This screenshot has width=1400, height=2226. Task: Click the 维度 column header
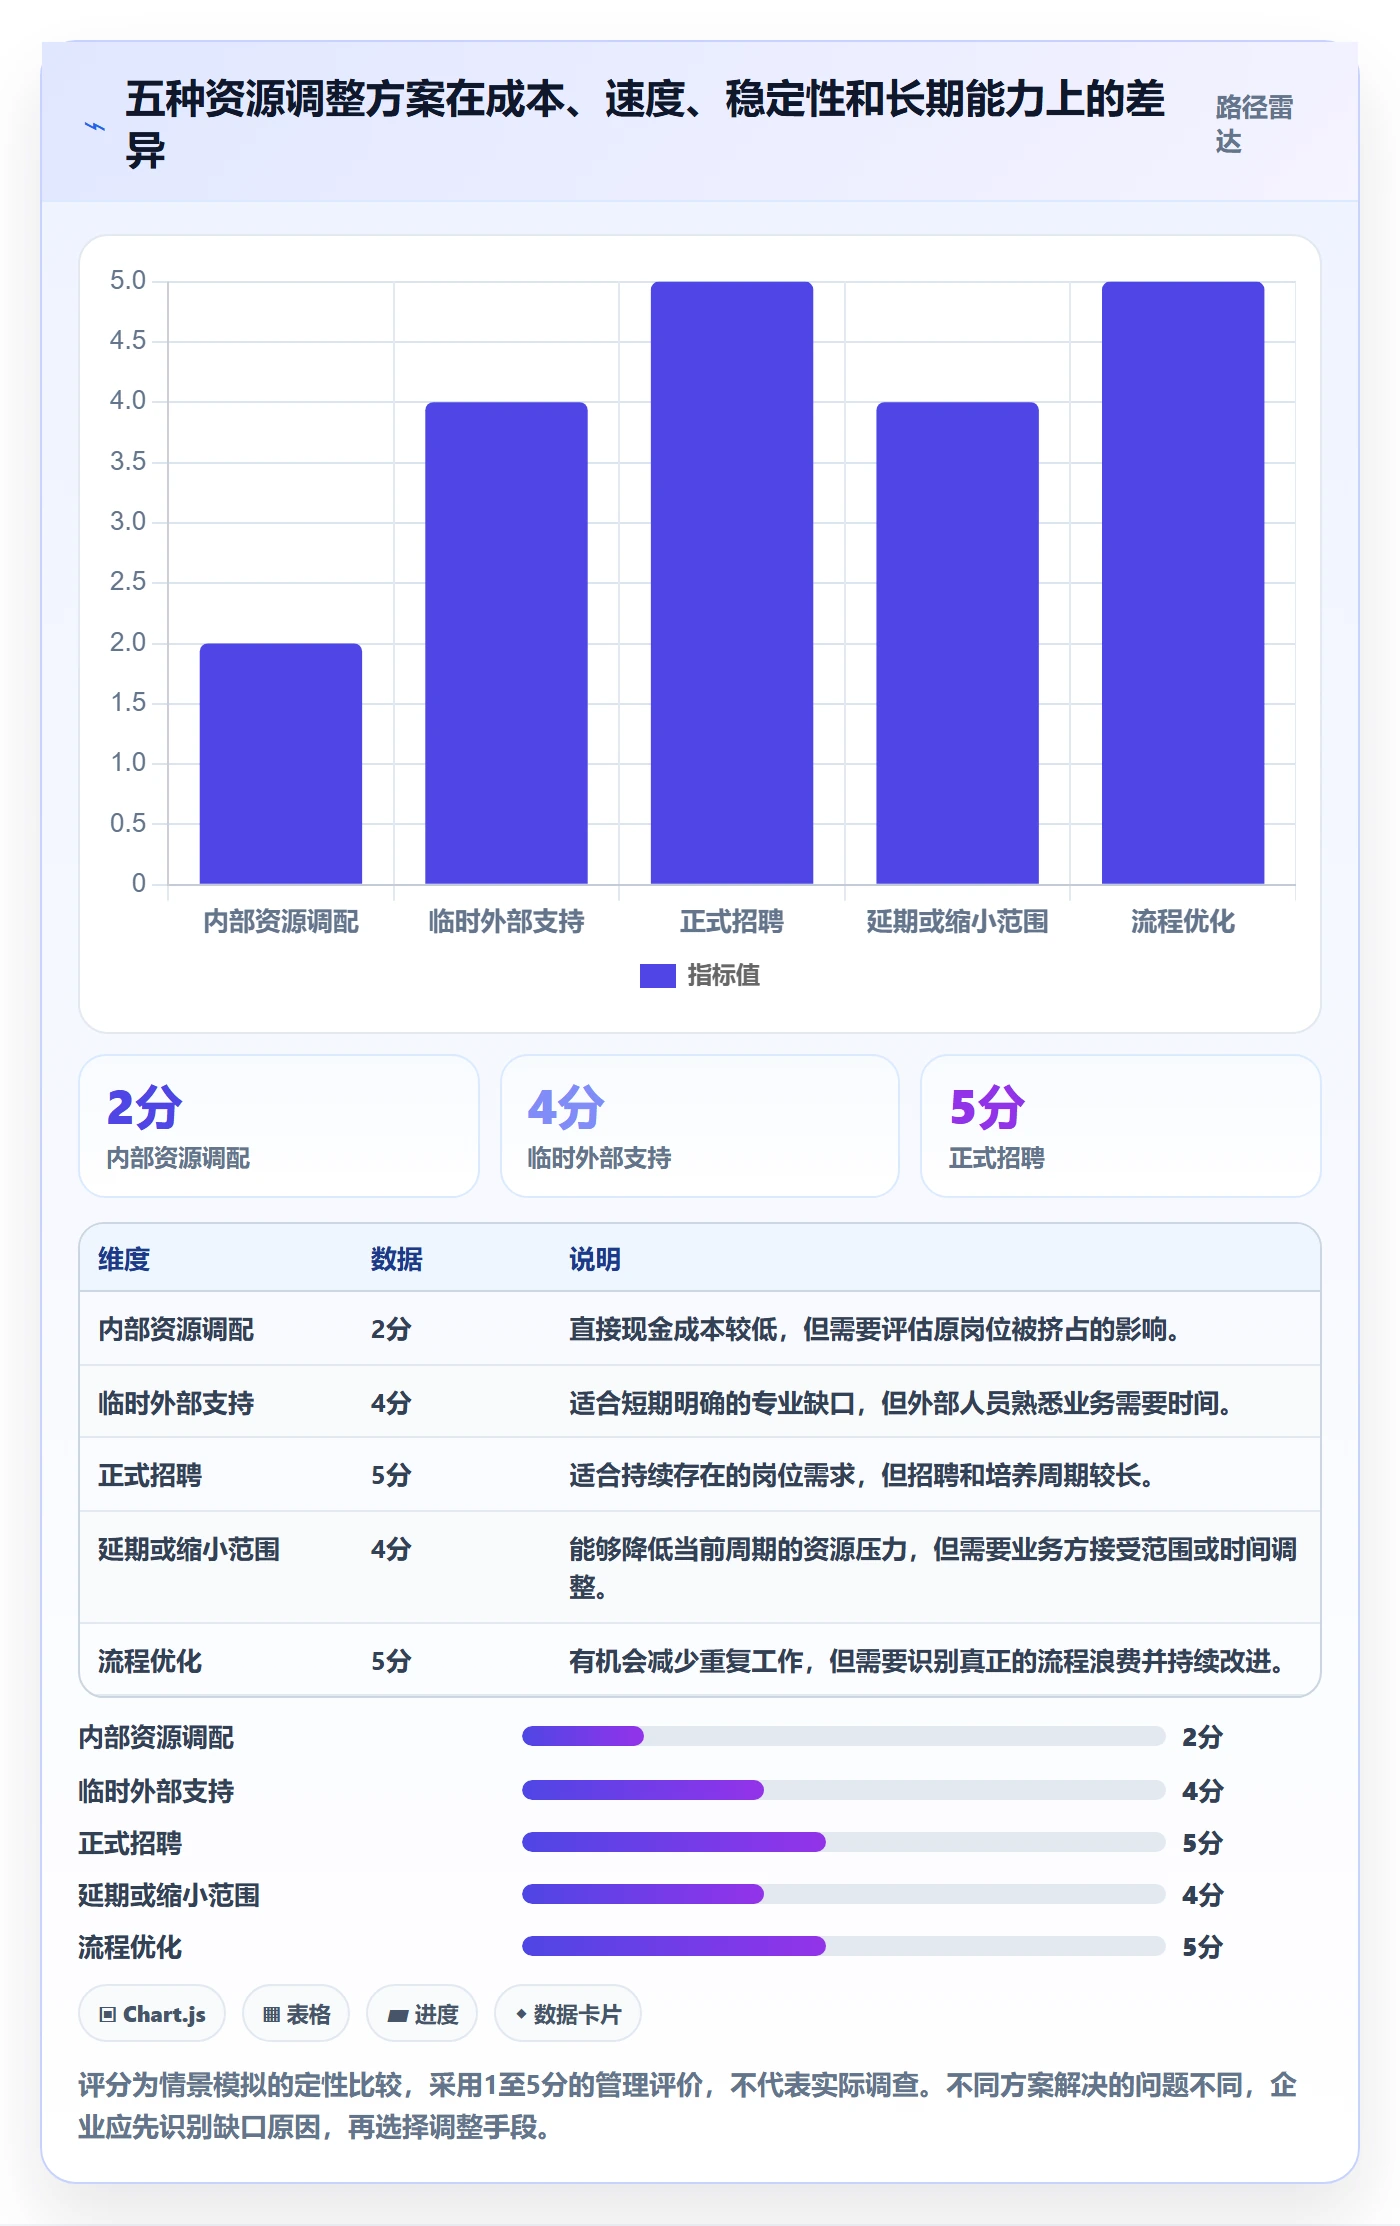pos(124,1259)
